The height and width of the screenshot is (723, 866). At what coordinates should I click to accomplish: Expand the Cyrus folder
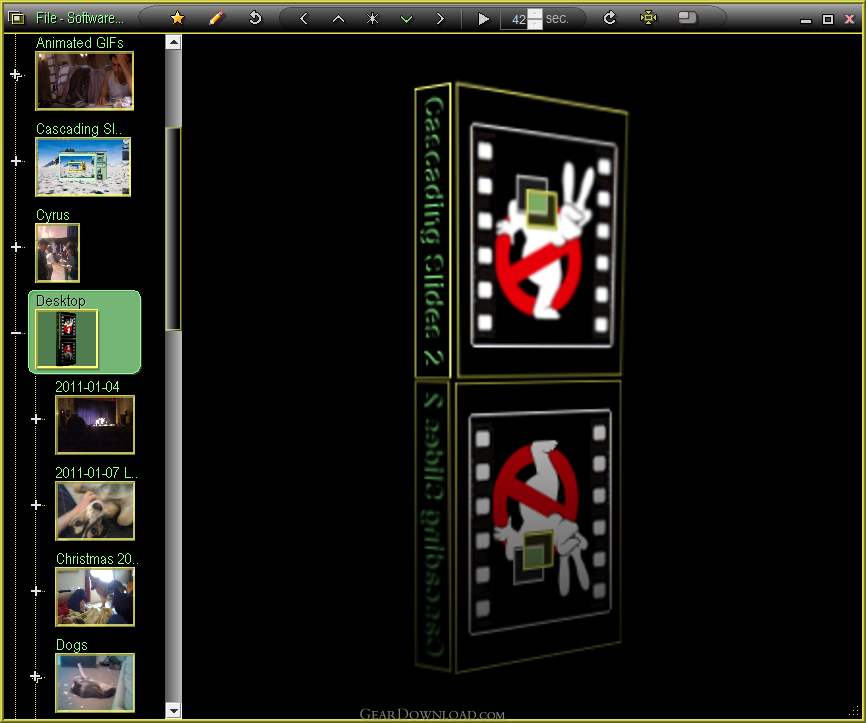click(16, 247)
